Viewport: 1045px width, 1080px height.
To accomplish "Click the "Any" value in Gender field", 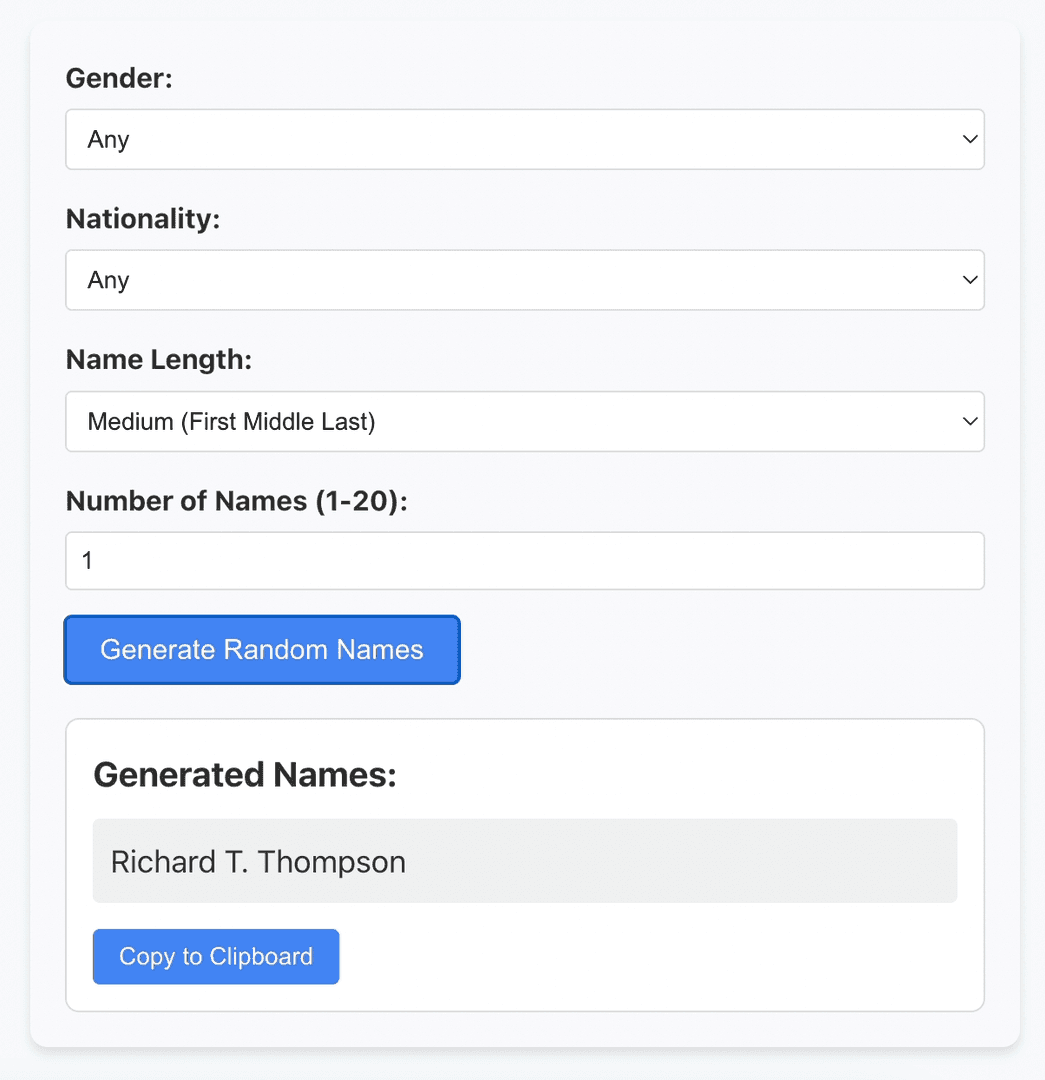I will (108, 140).
